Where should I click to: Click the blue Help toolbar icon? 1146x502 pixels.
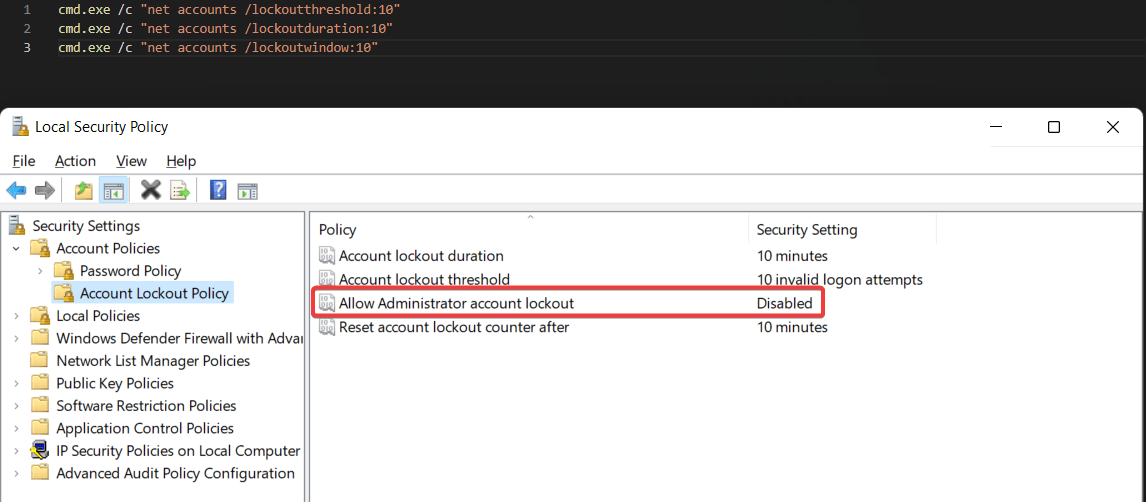pyautogui.click(x=218, y=191)
